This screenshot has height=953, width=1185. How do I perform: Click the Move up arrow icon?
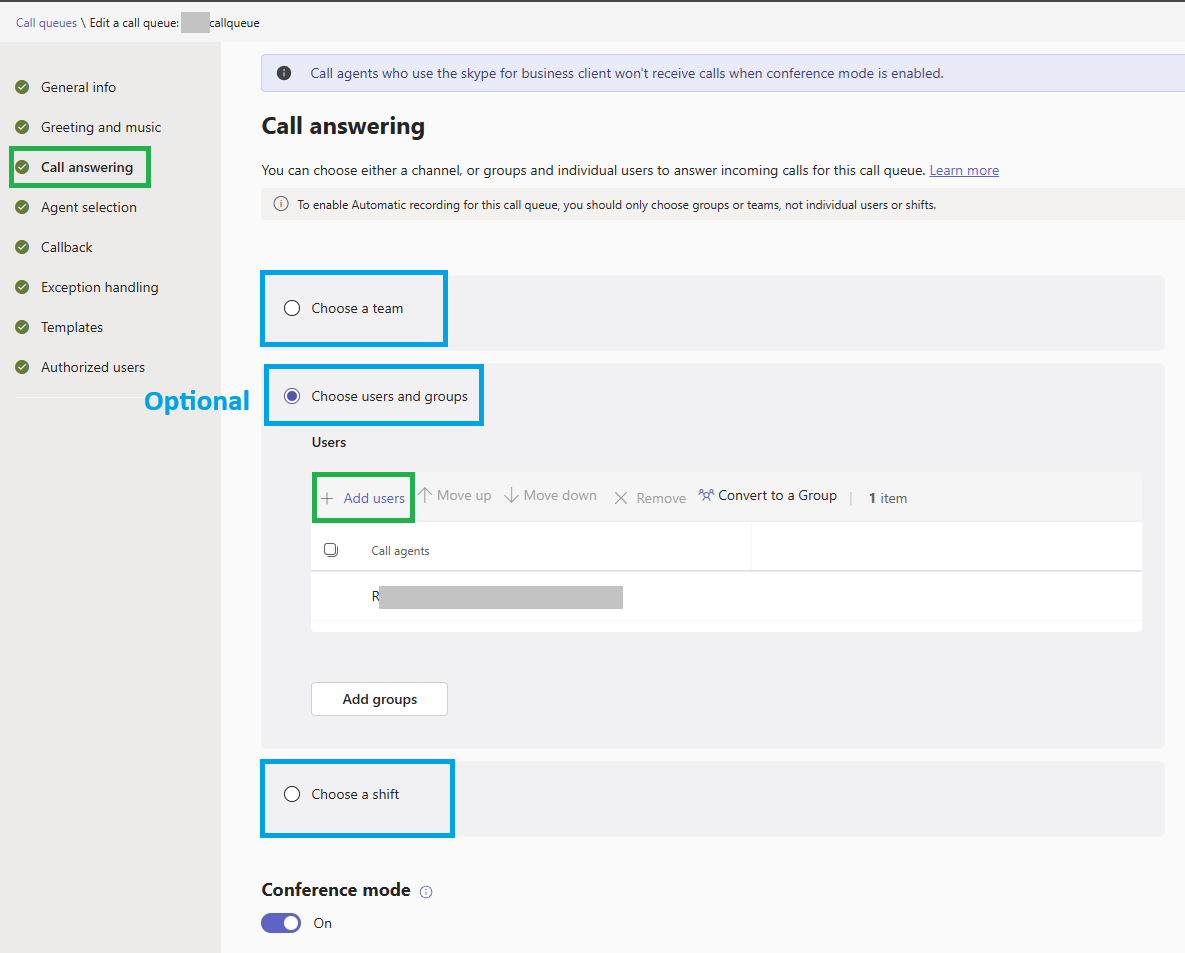coord(425,495)
